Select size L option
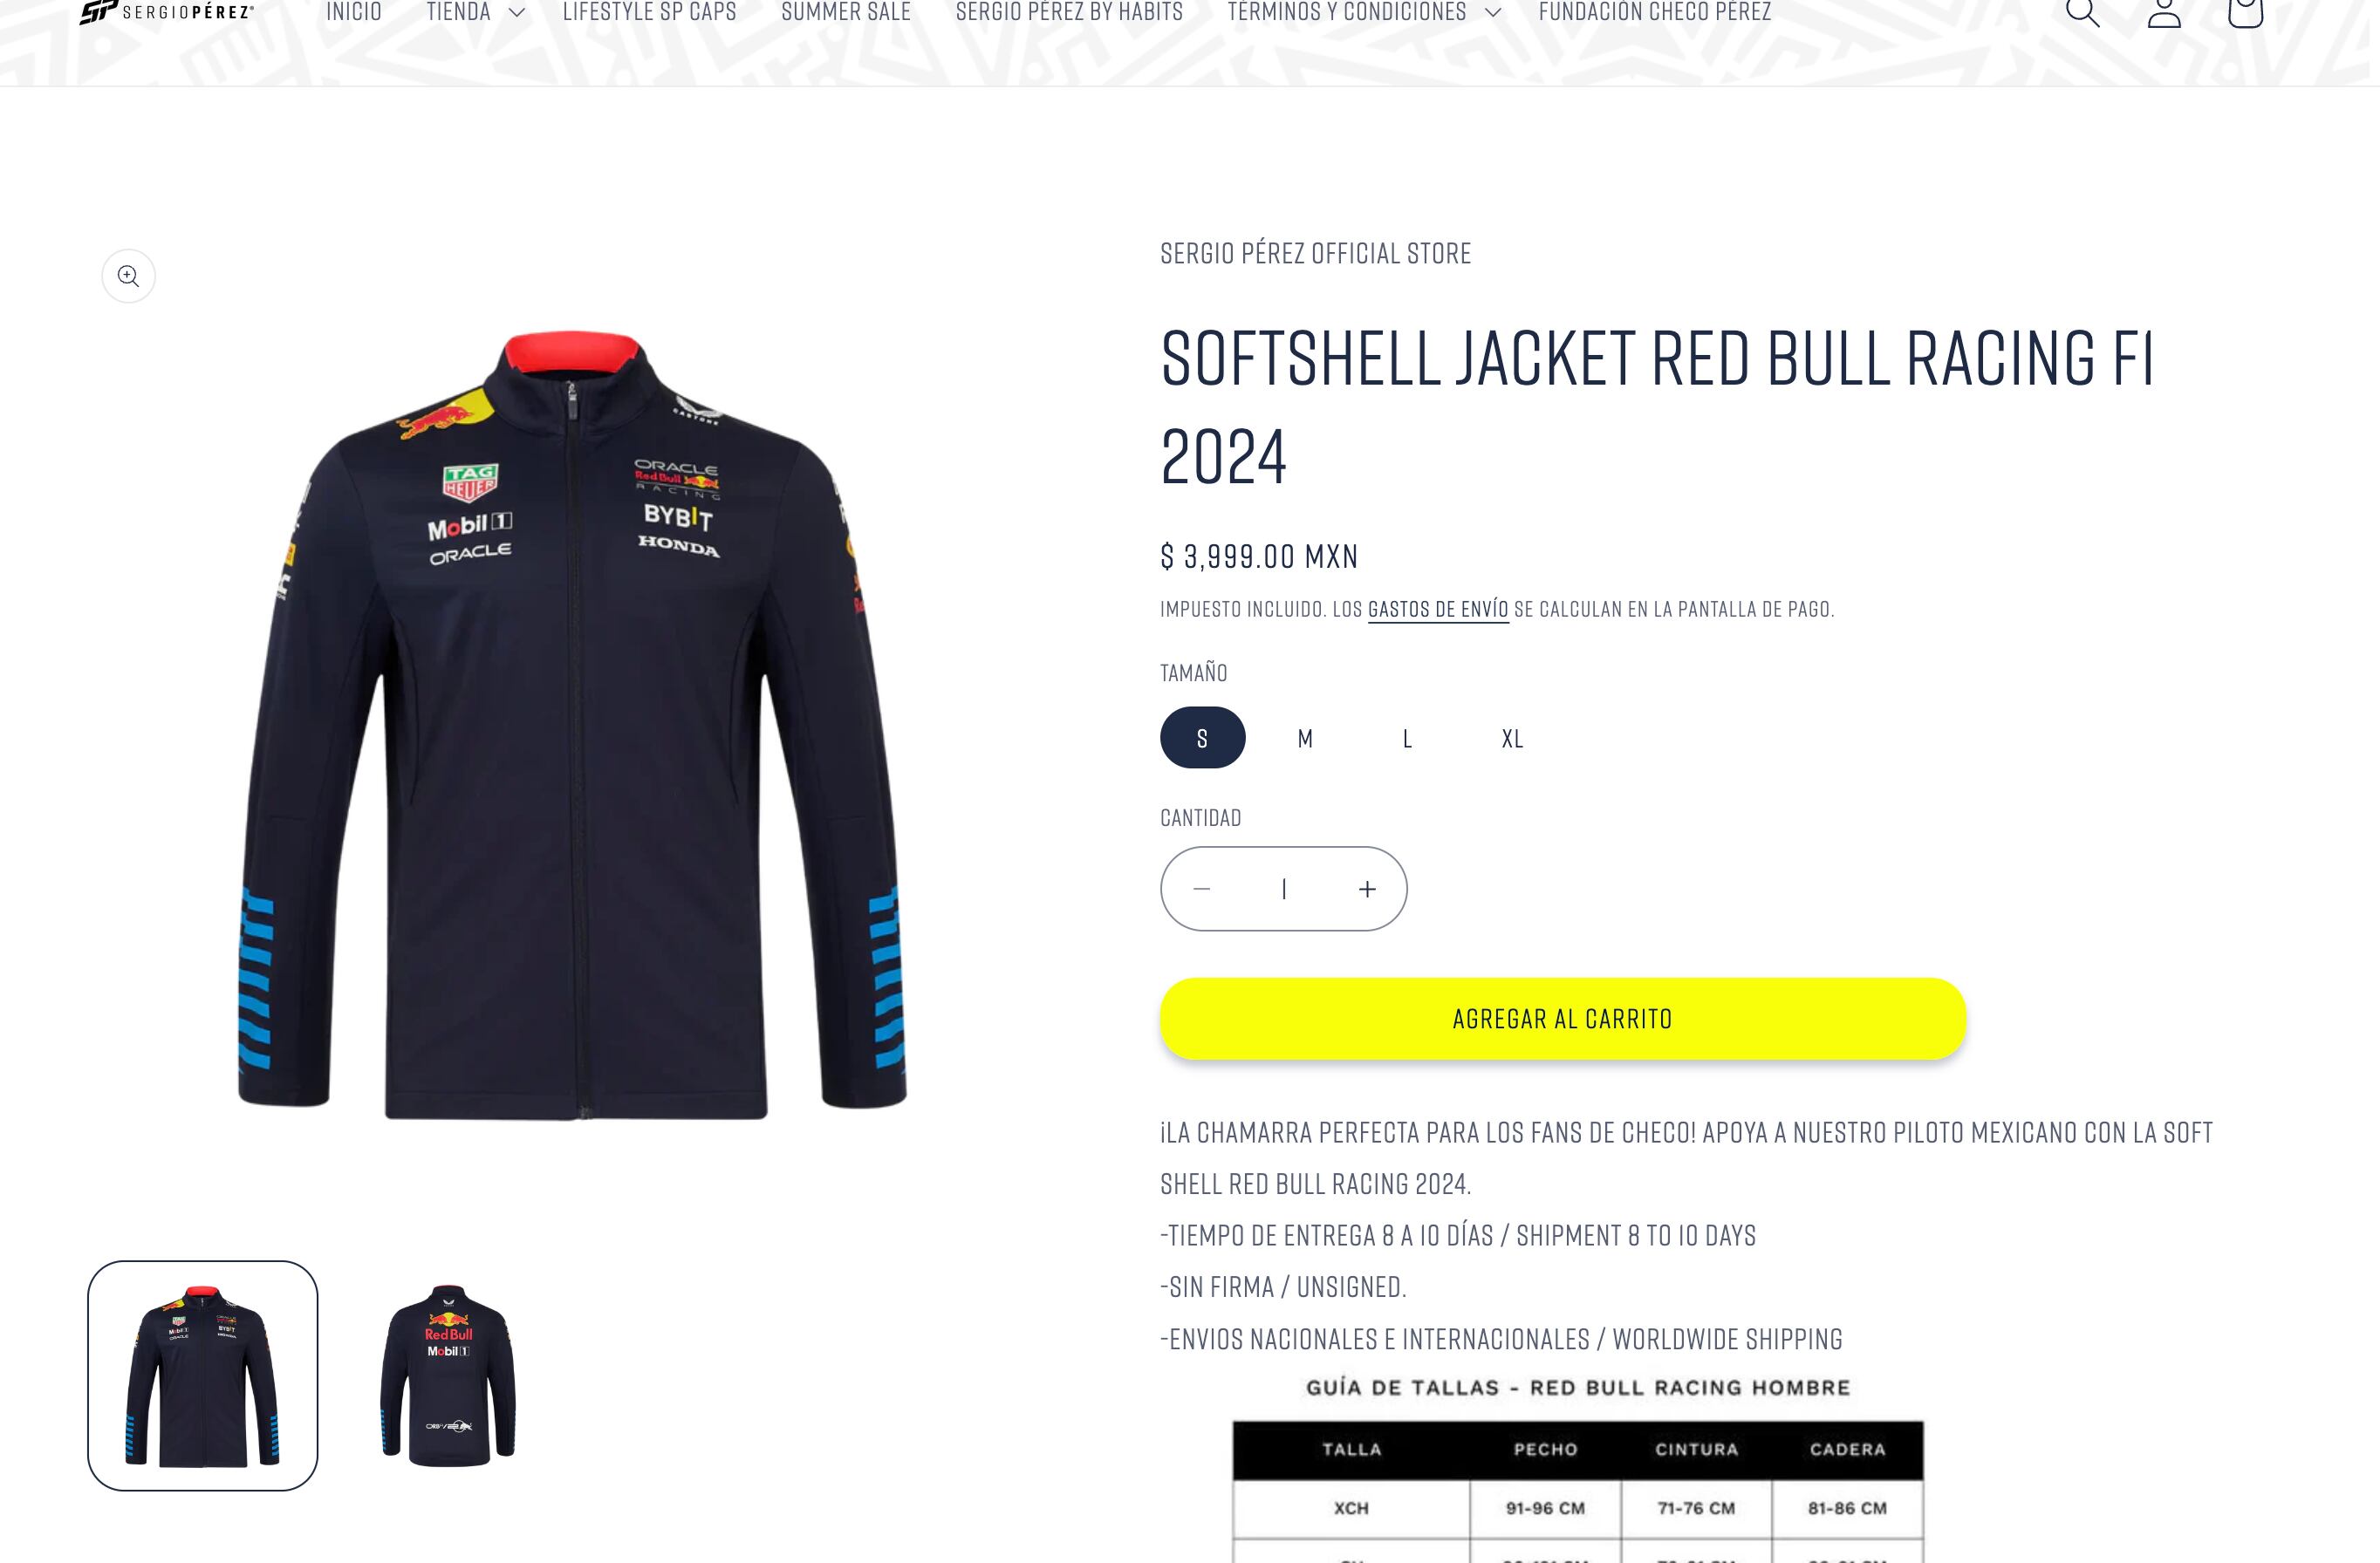Image resolution: width=2380 pixels, height=1563 pixels. (x=1407, y=738)
